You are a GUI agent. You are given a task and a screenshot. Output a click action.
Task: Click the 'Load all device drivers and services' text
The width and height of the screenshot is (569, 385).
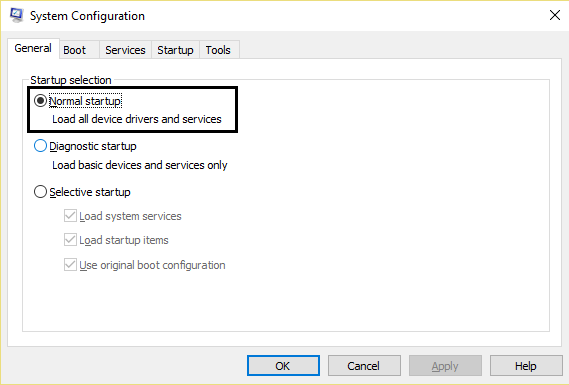[x=137, y=119]
